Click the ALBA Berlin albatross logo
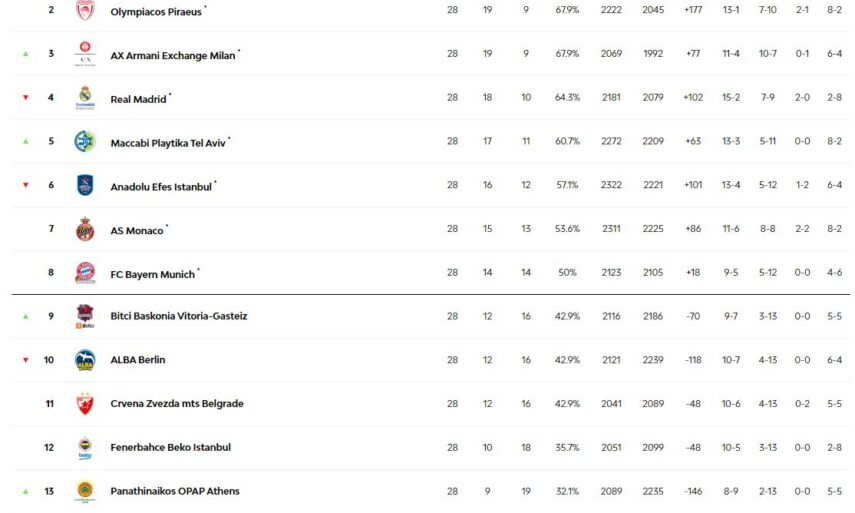 85,360
